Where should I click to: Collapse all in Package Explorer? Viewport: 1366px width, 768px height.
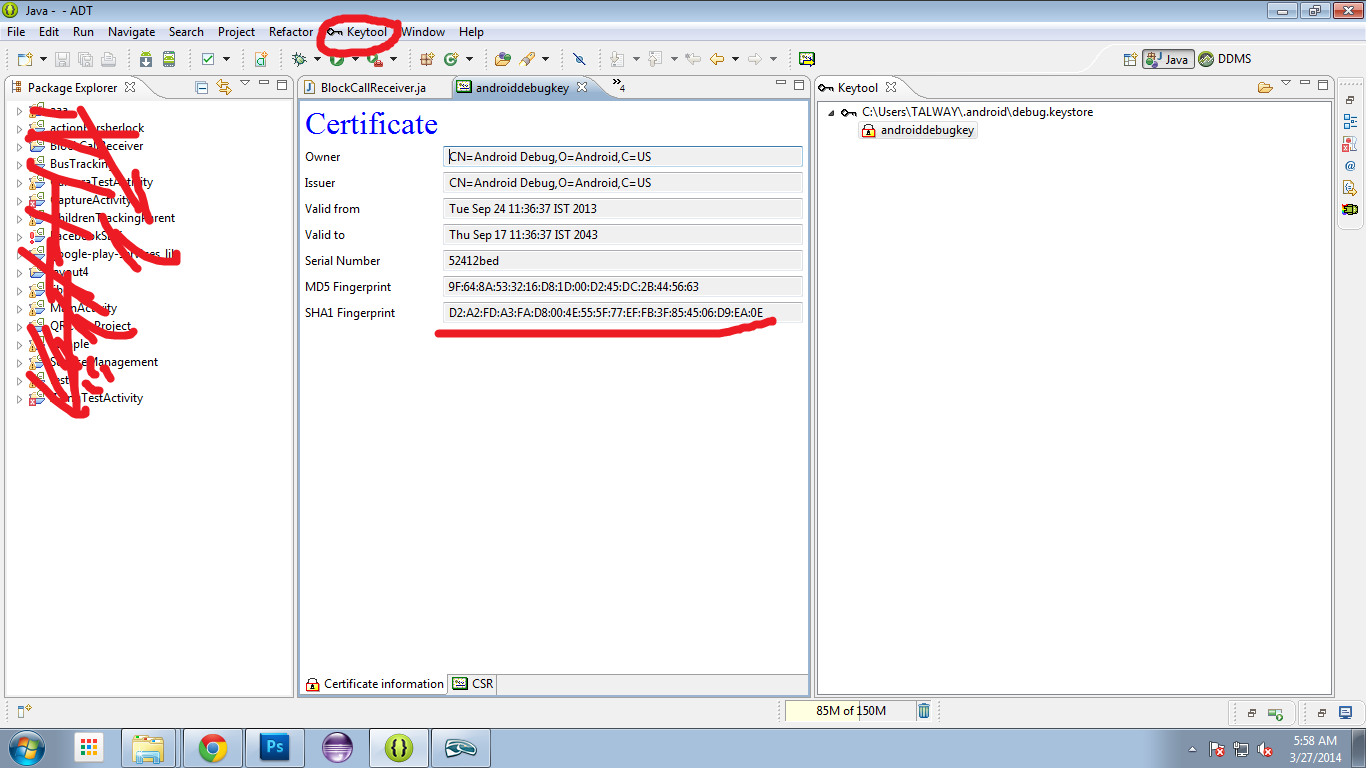click(202, 87)
